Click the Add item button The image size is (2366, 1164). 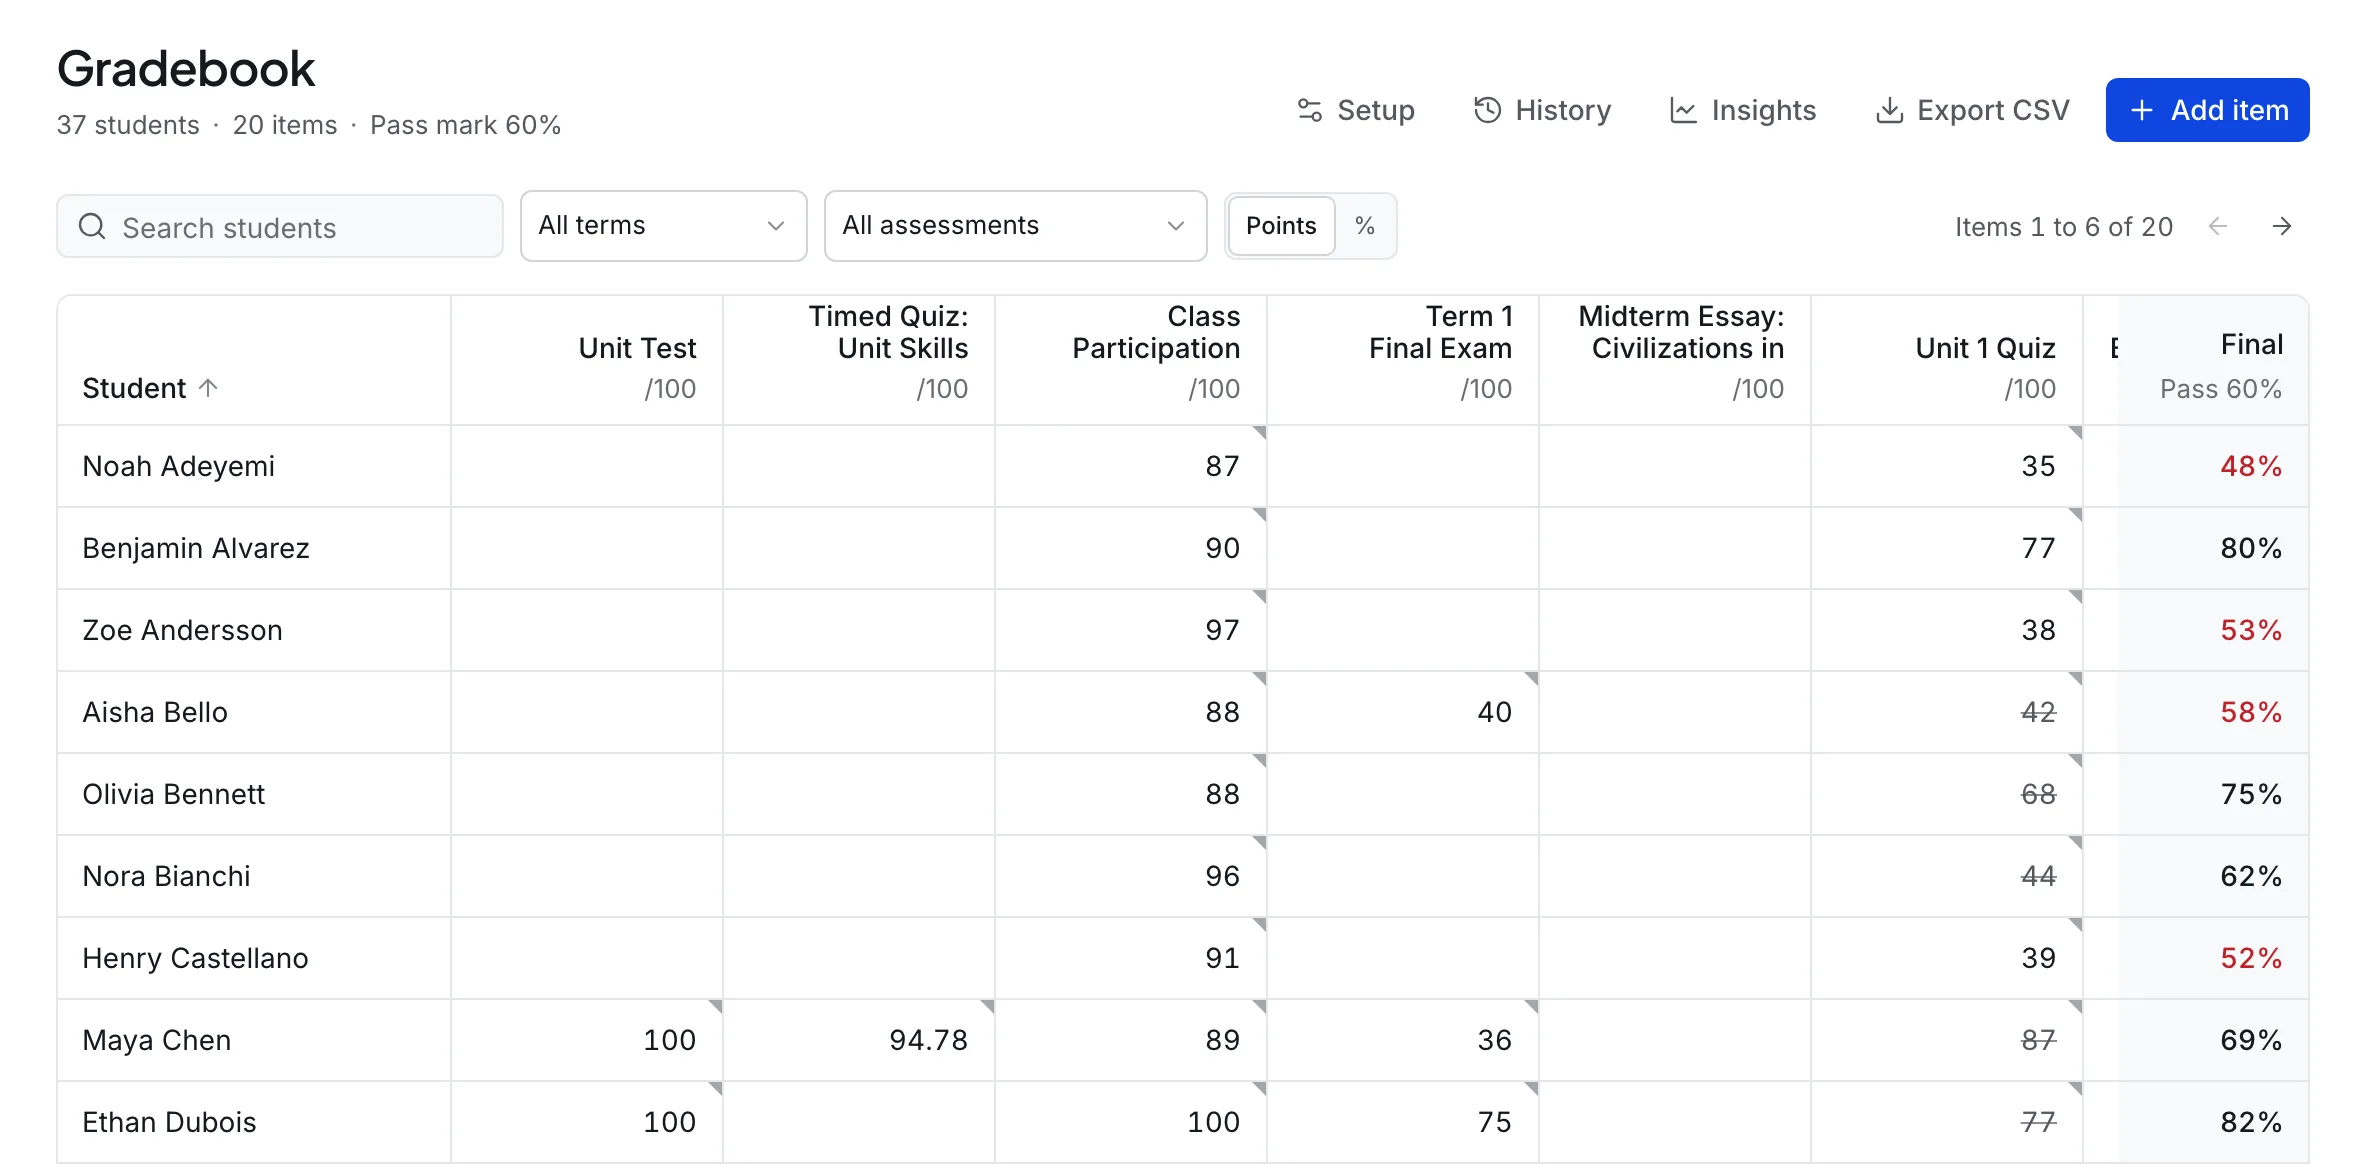click(2207, 110)
